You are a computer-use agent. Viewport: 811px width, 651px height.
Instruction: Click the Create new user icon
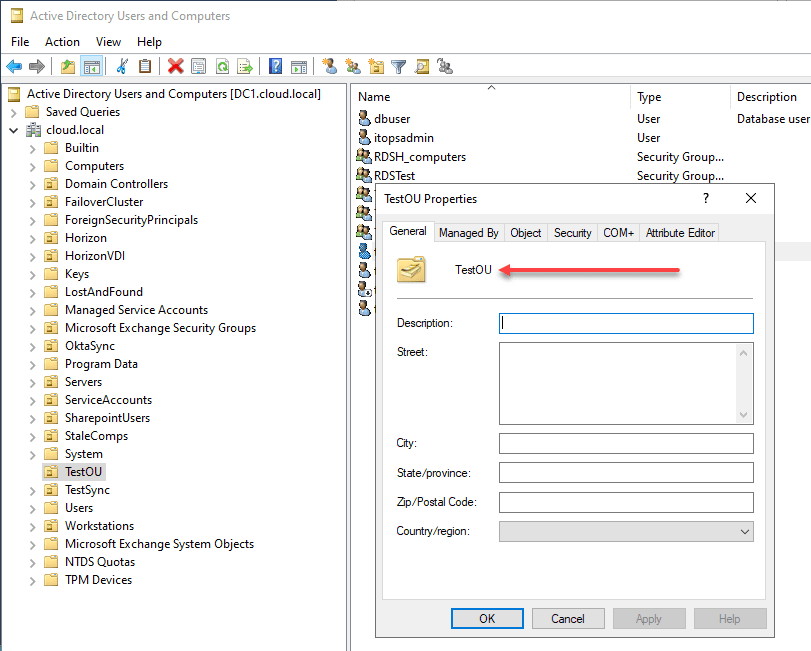pos(329,66)
